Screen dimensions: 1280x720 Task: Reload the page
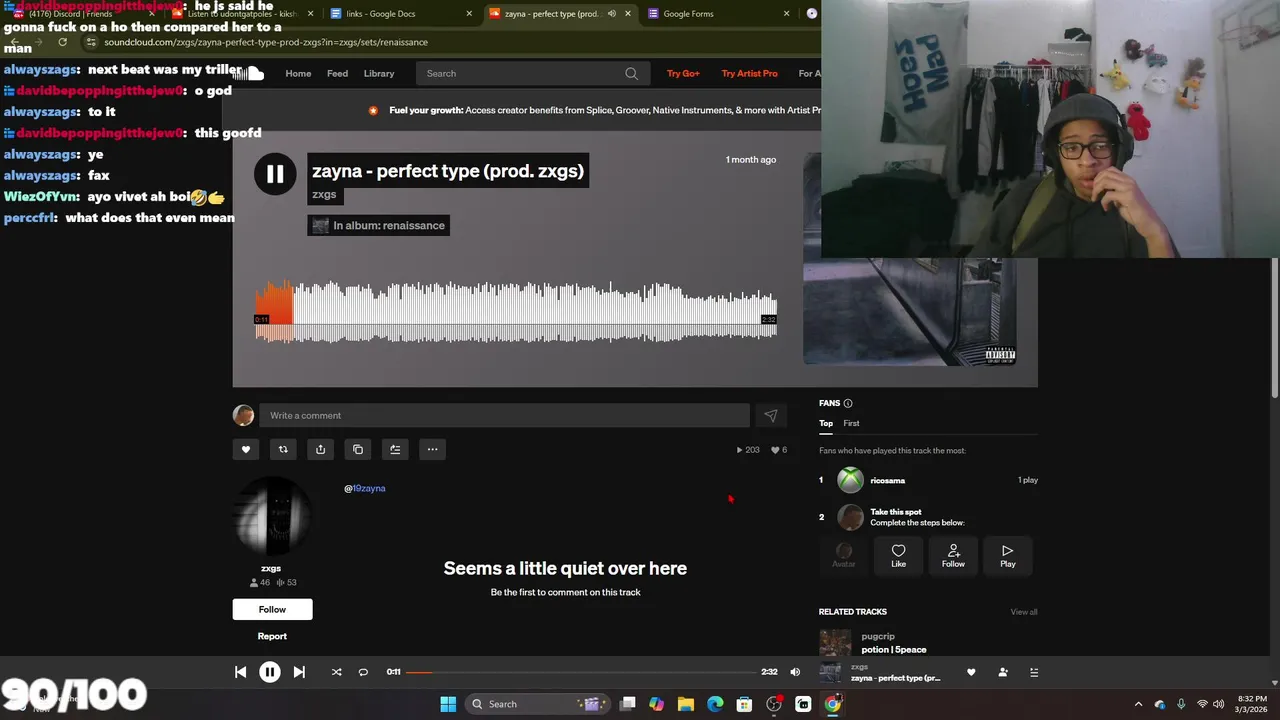tap(62, 42)
